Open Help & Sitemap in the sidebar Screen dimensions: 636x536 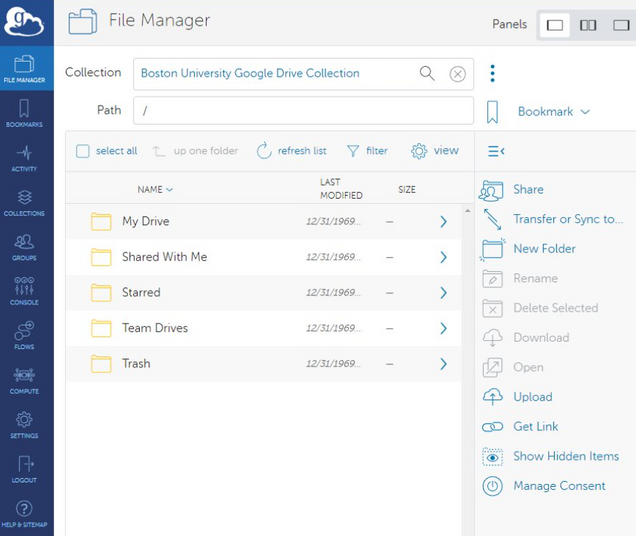click(x=24, y=513)
